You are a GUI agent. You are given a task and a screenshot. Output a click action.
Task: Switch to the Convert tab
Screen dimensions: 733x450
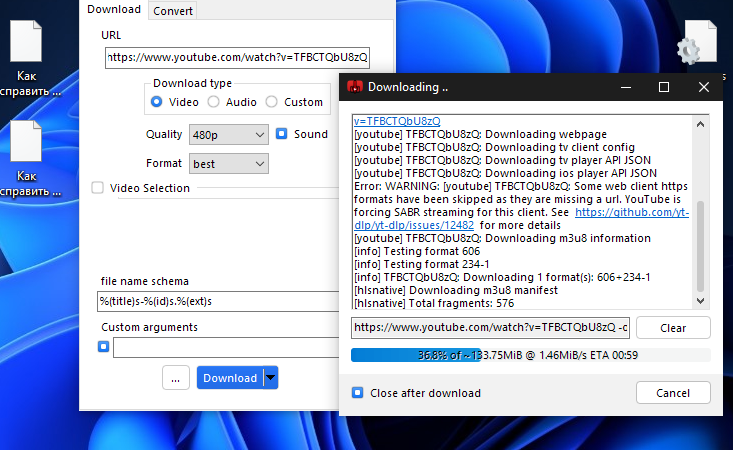(172, 11)
